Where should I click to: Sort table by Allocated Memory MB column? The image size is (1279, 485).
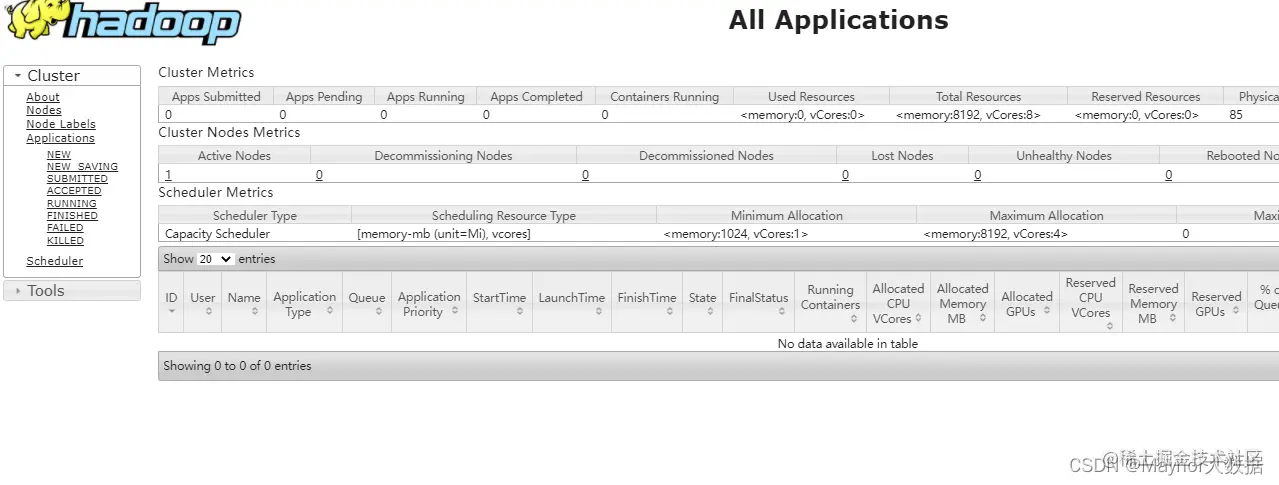[x=962, y=302]
